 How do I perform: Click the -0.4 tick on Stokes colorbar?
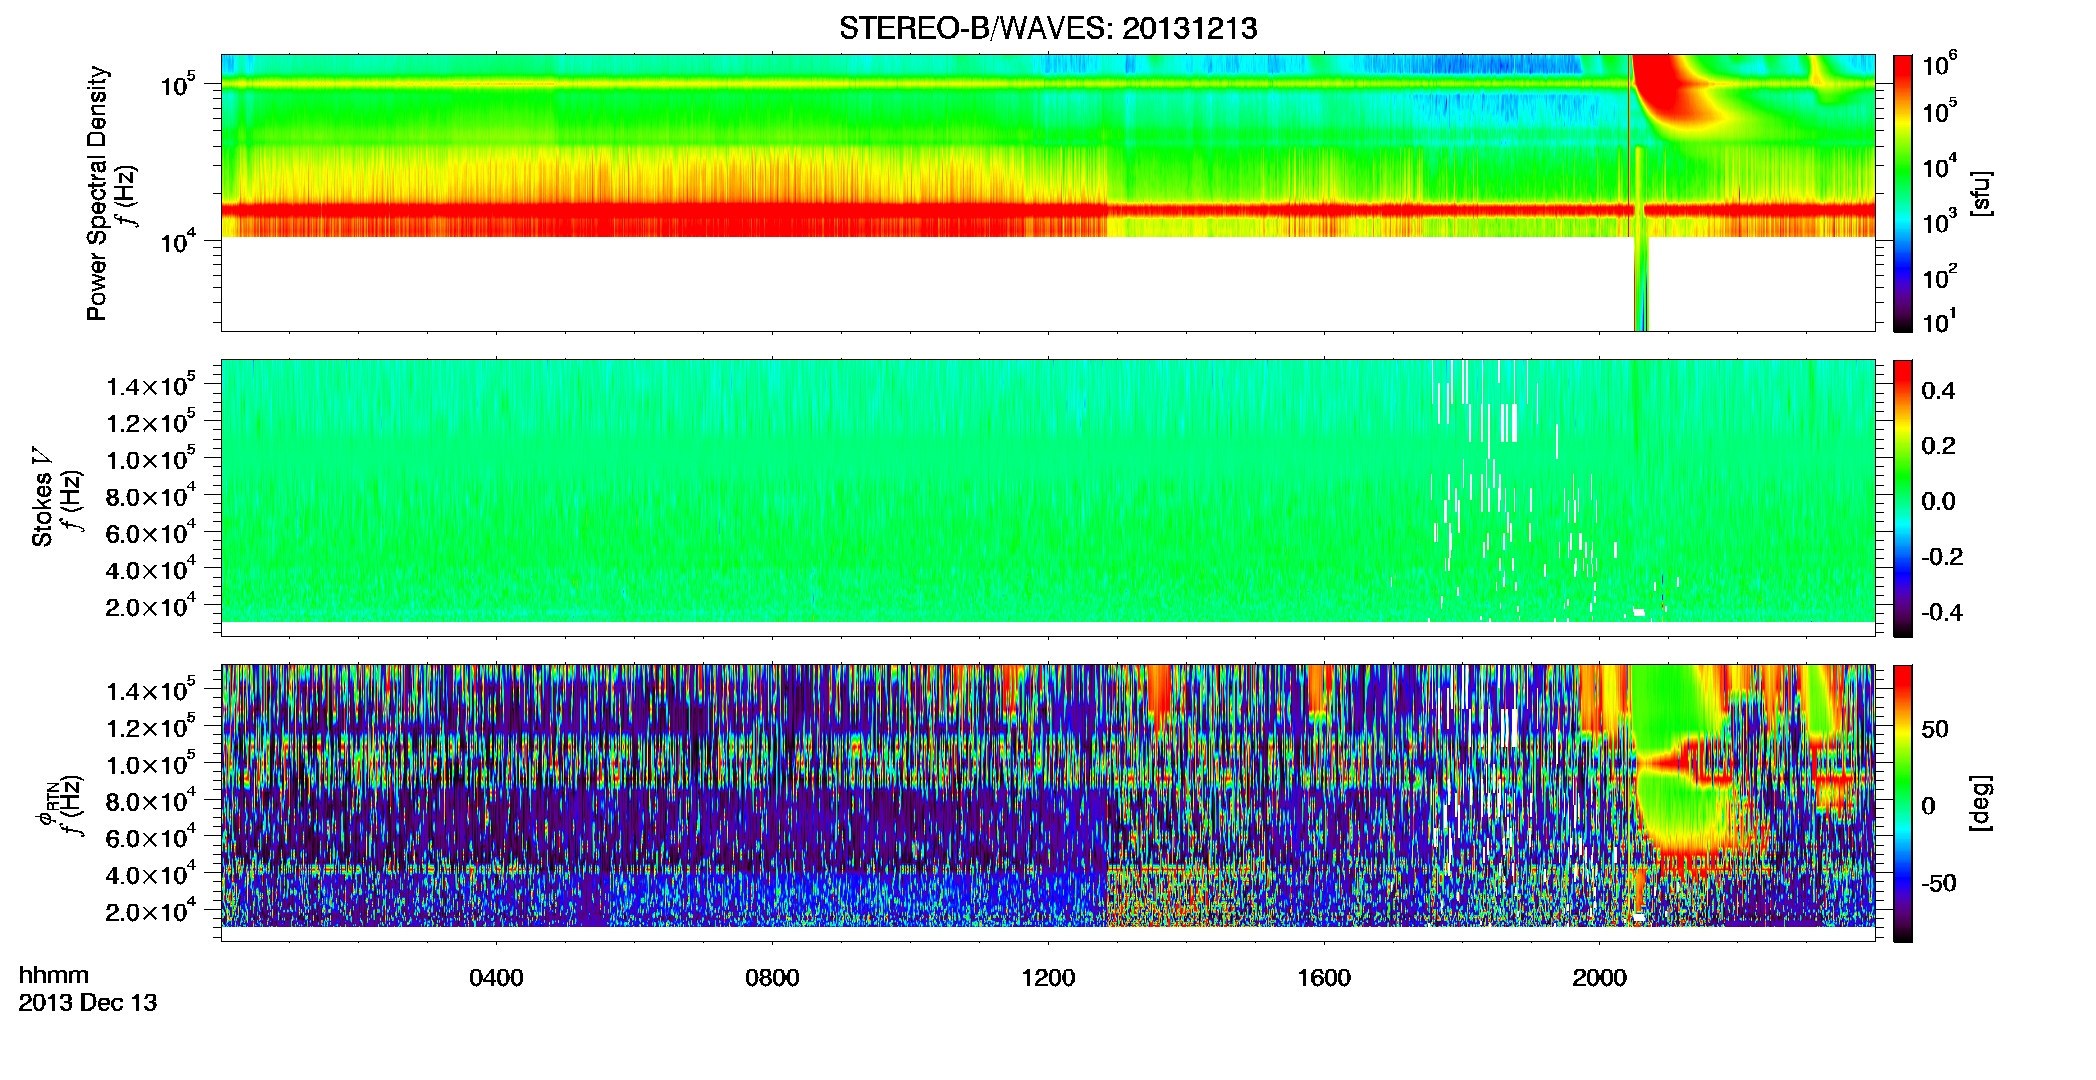click(x=1942, y=613)
